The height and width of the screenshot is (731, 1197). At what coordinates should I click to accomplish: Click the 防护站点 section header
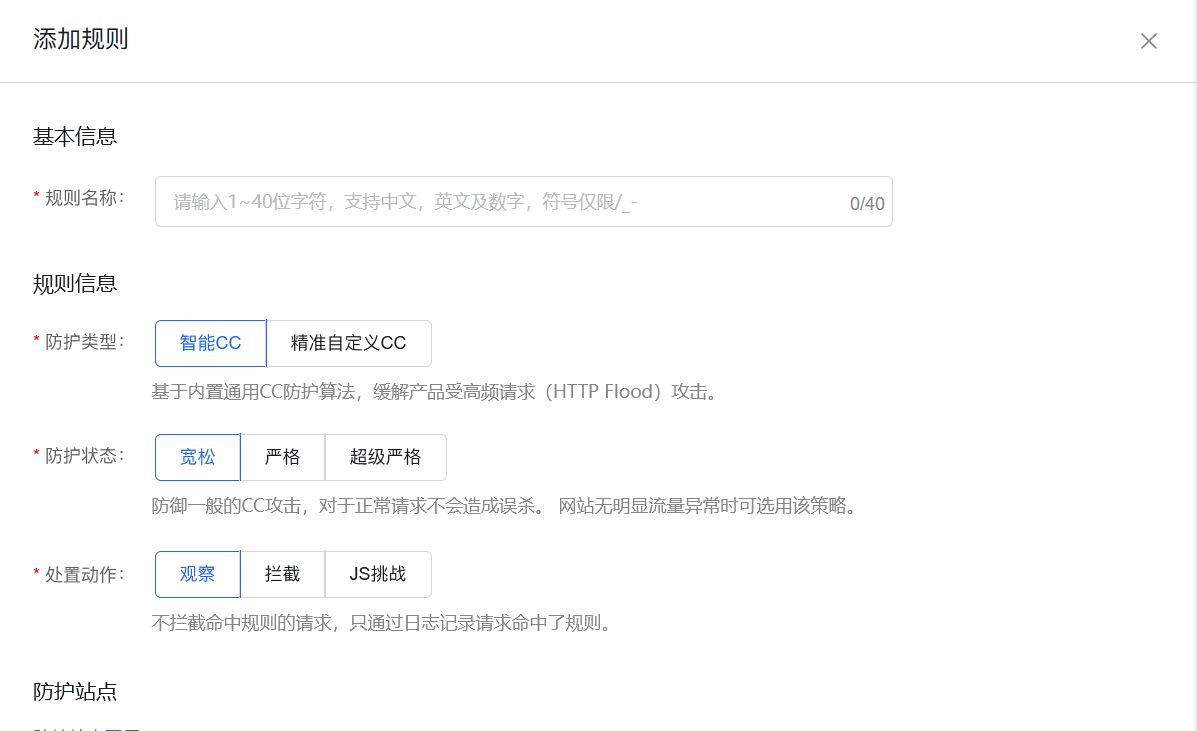[74, 691]
